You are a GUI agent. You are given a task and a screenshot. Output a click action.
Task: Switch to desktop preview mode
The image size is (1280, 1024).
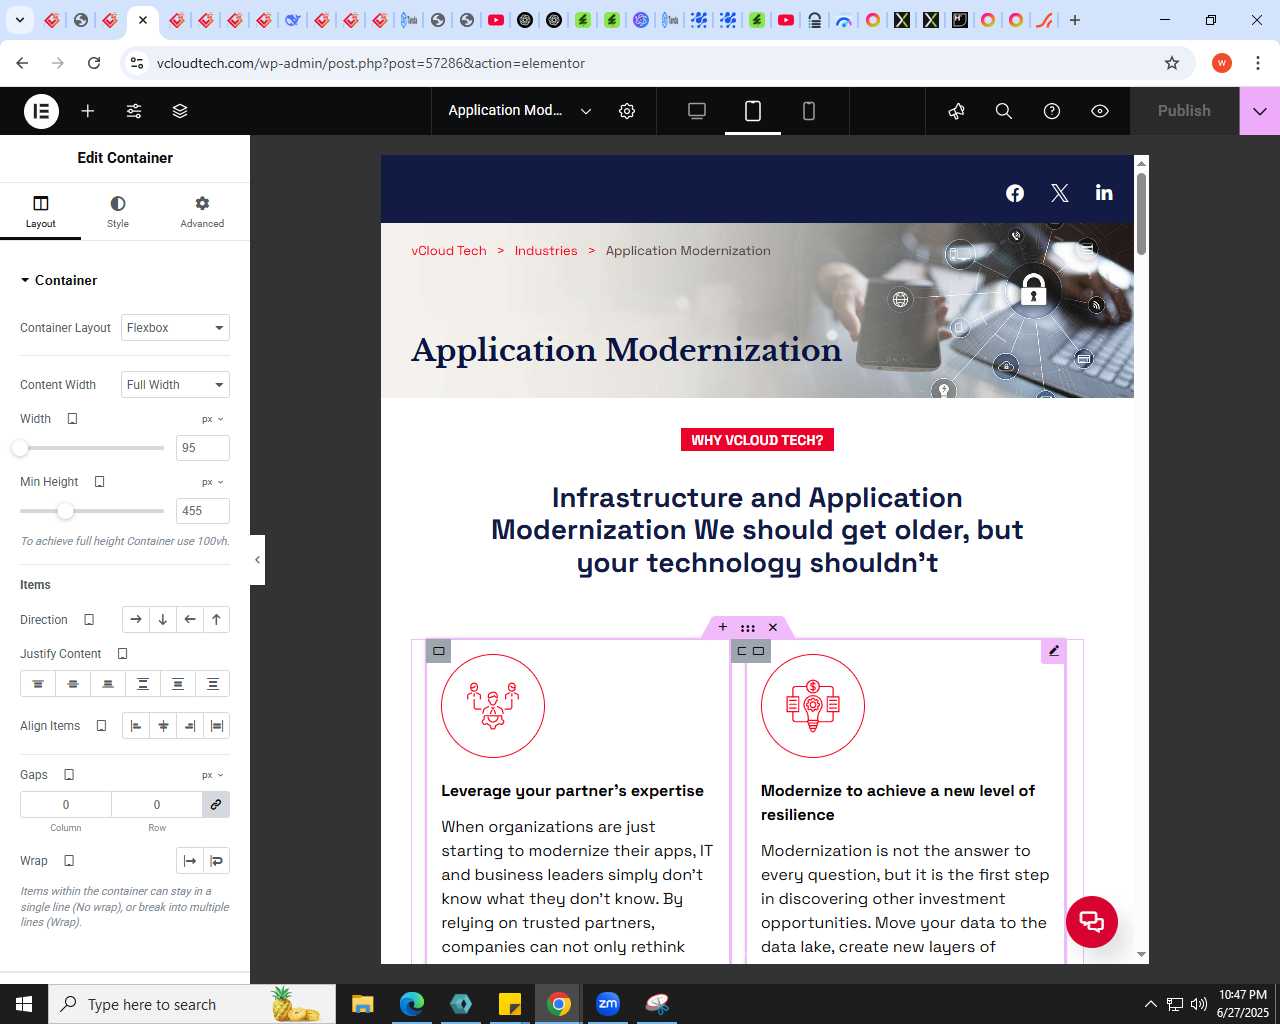(x=697, y=111)
